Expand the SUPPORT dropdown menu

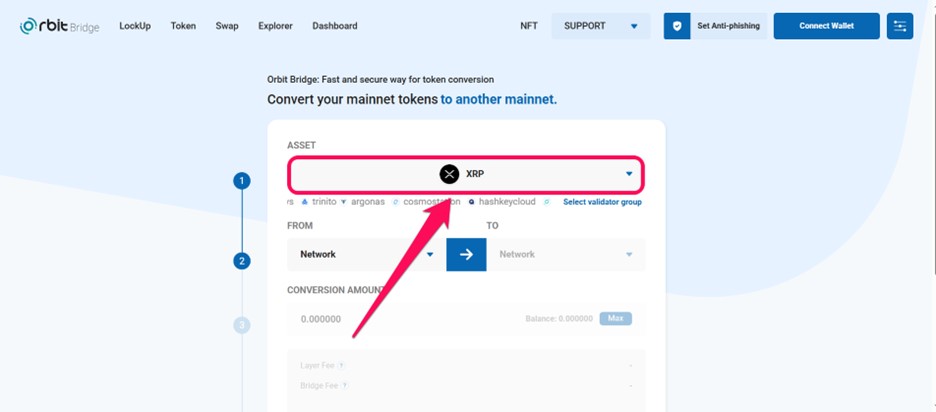(601, 26)
